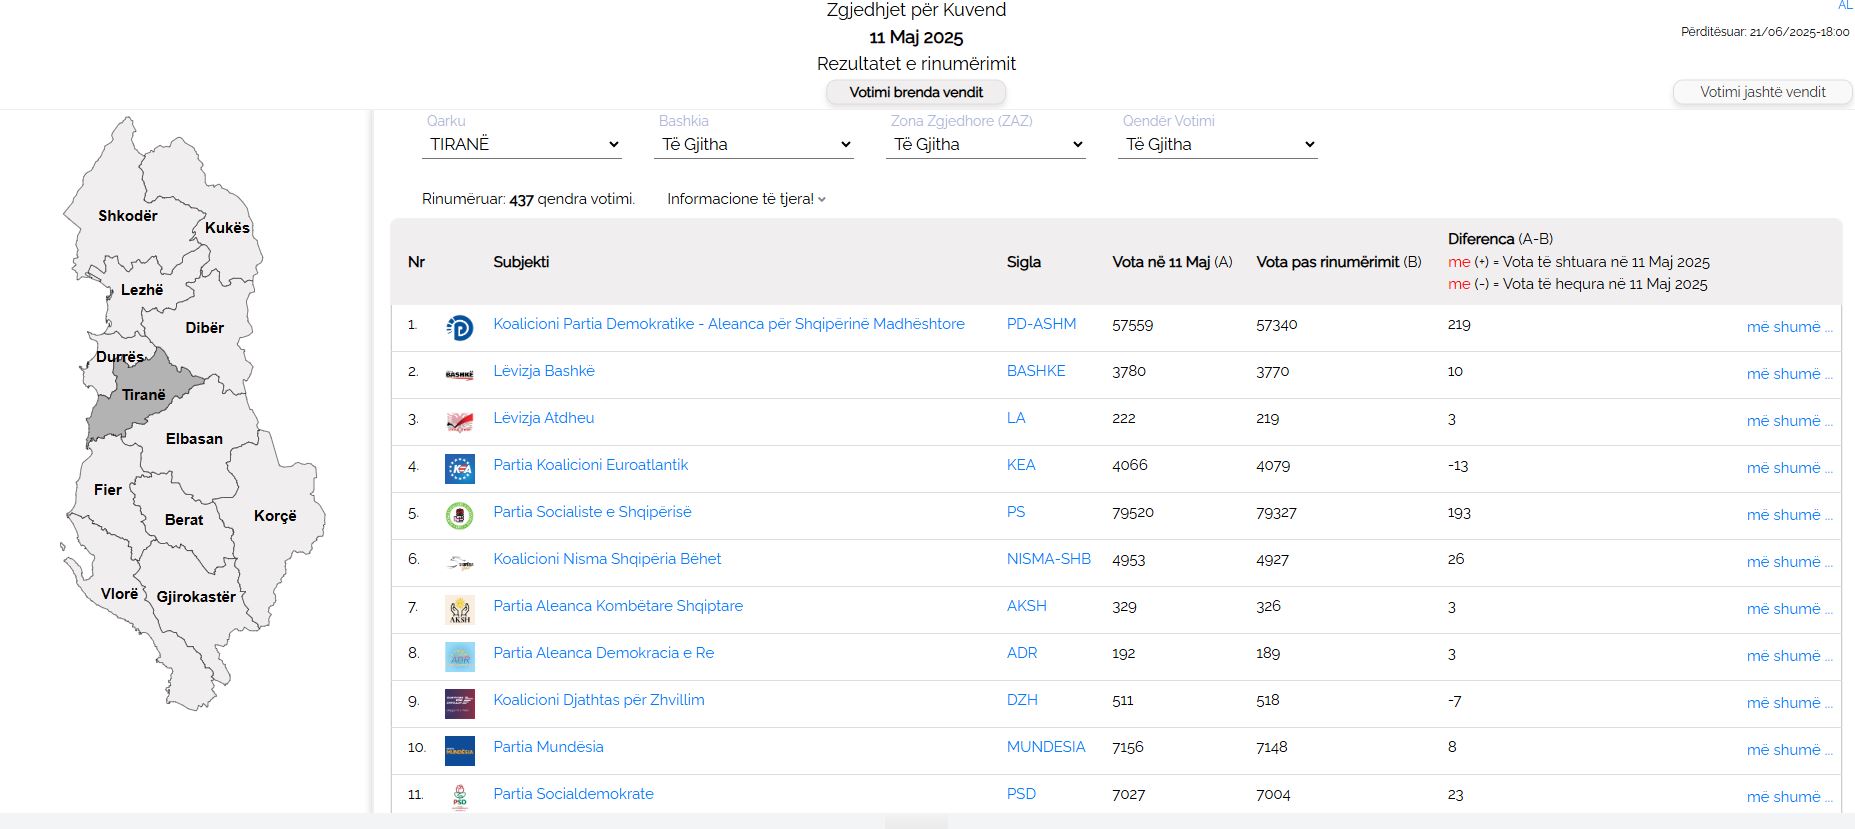The width and height of the screenshot is (1855, 829).
Task: Open the Zona Zgjedhore (ZAZ) dropdown
Action: point(986,145)
